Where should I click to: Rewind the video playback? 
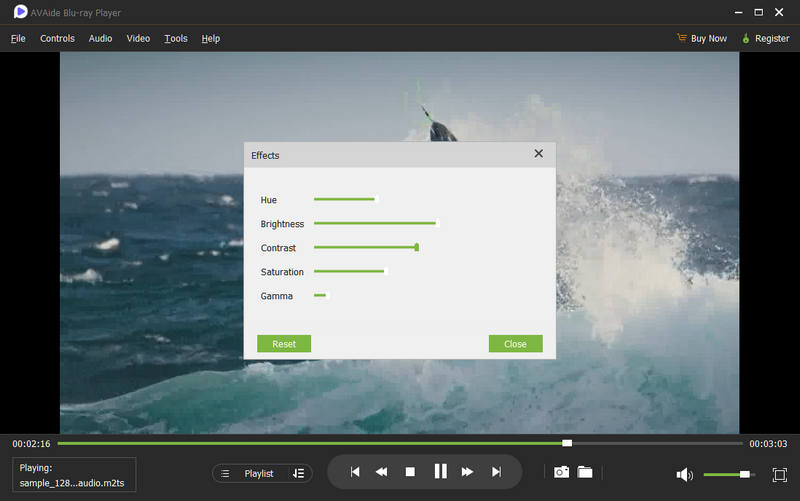pos(381,472)
